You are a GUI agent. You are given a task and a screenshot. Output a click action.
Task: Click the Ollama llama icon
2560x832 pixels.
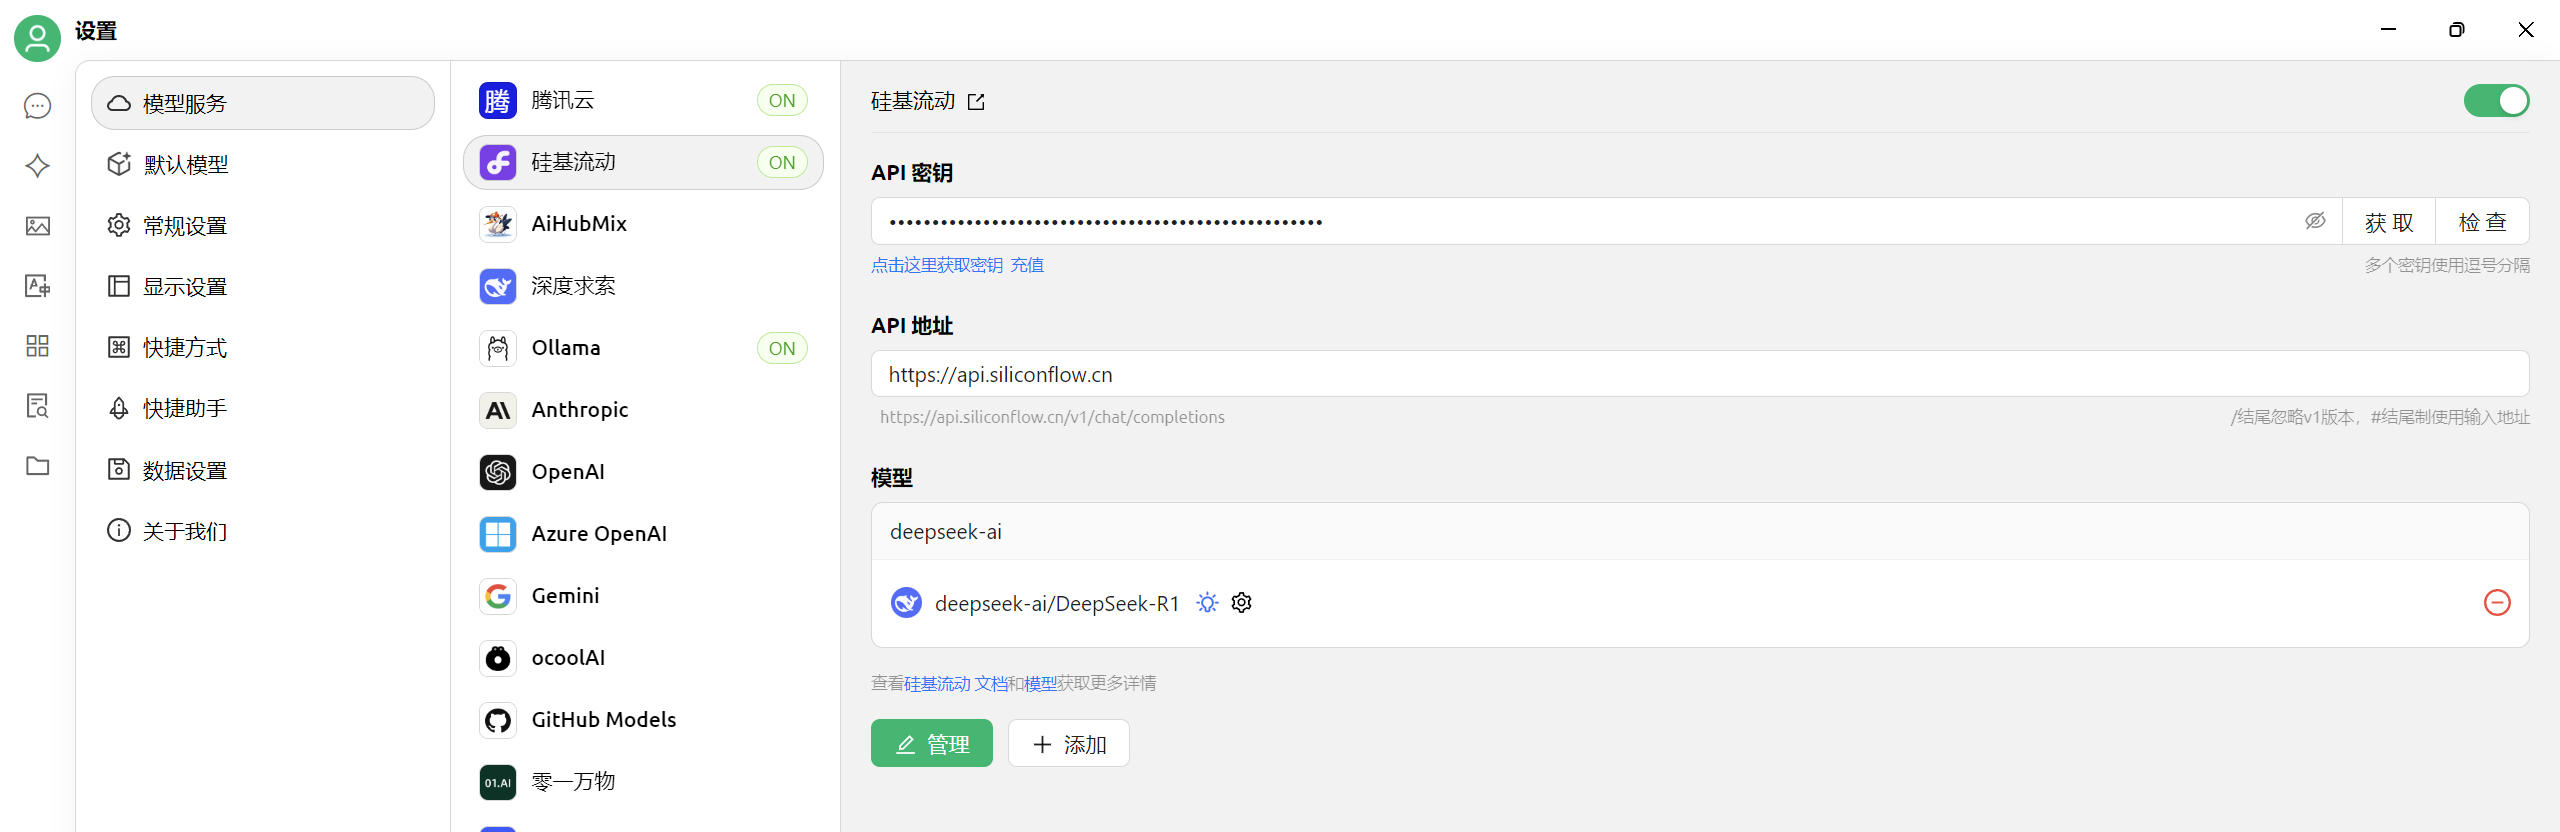[x=498, y=348]
